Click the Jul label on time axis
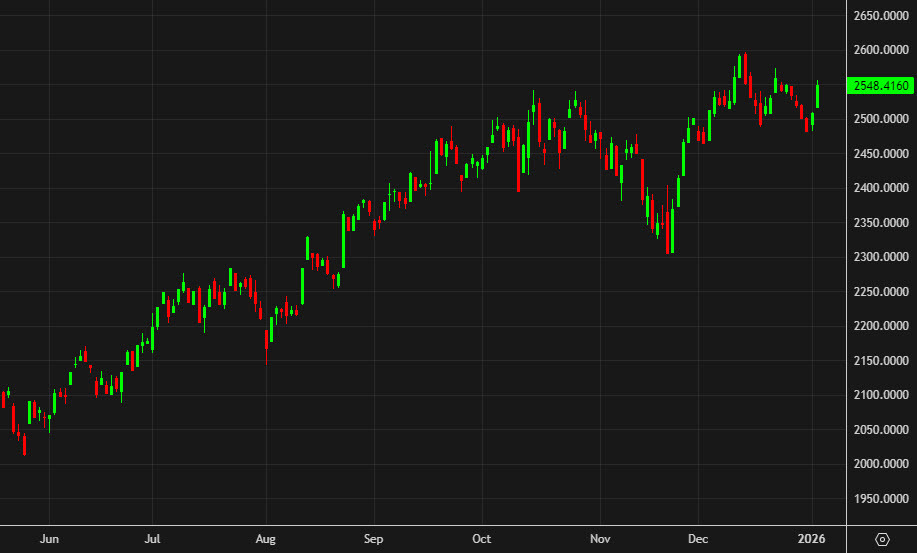The width and height of the screenshot is (917, 553). click(x=152, y=539)
